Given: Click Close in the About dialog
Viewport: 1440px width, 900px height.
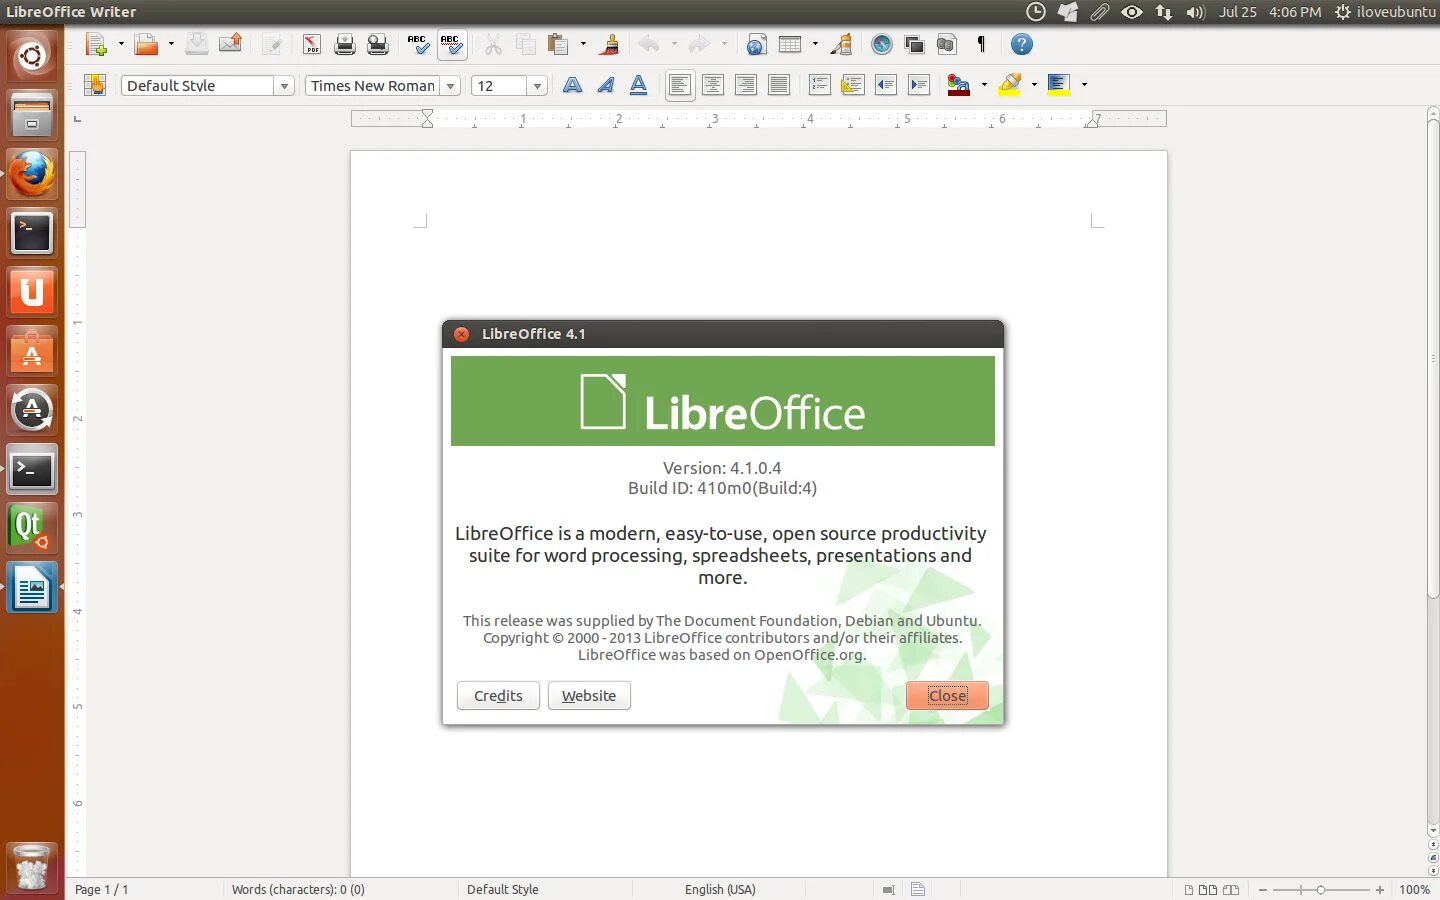Looking at the screenshot, I should coord(947,696).
